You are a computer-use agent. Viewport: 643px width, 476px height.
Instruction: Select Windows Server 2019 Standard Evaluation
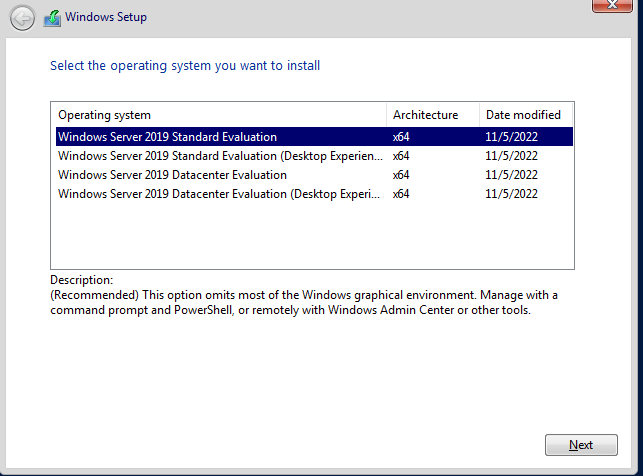coord(167,137)
